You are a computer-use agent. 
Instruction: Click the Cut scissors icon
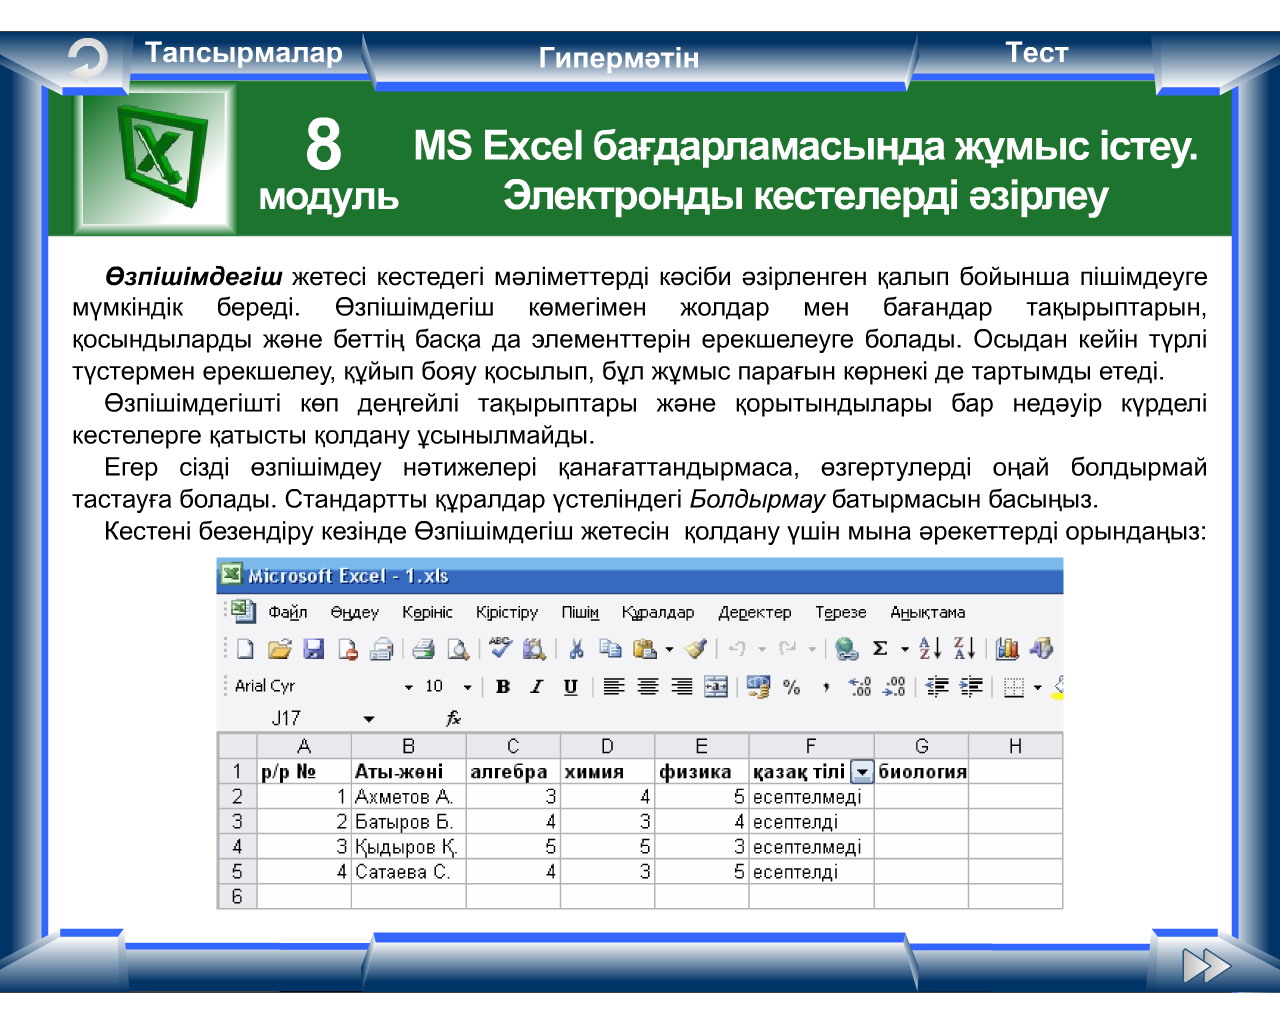click(x=576, y=649)
